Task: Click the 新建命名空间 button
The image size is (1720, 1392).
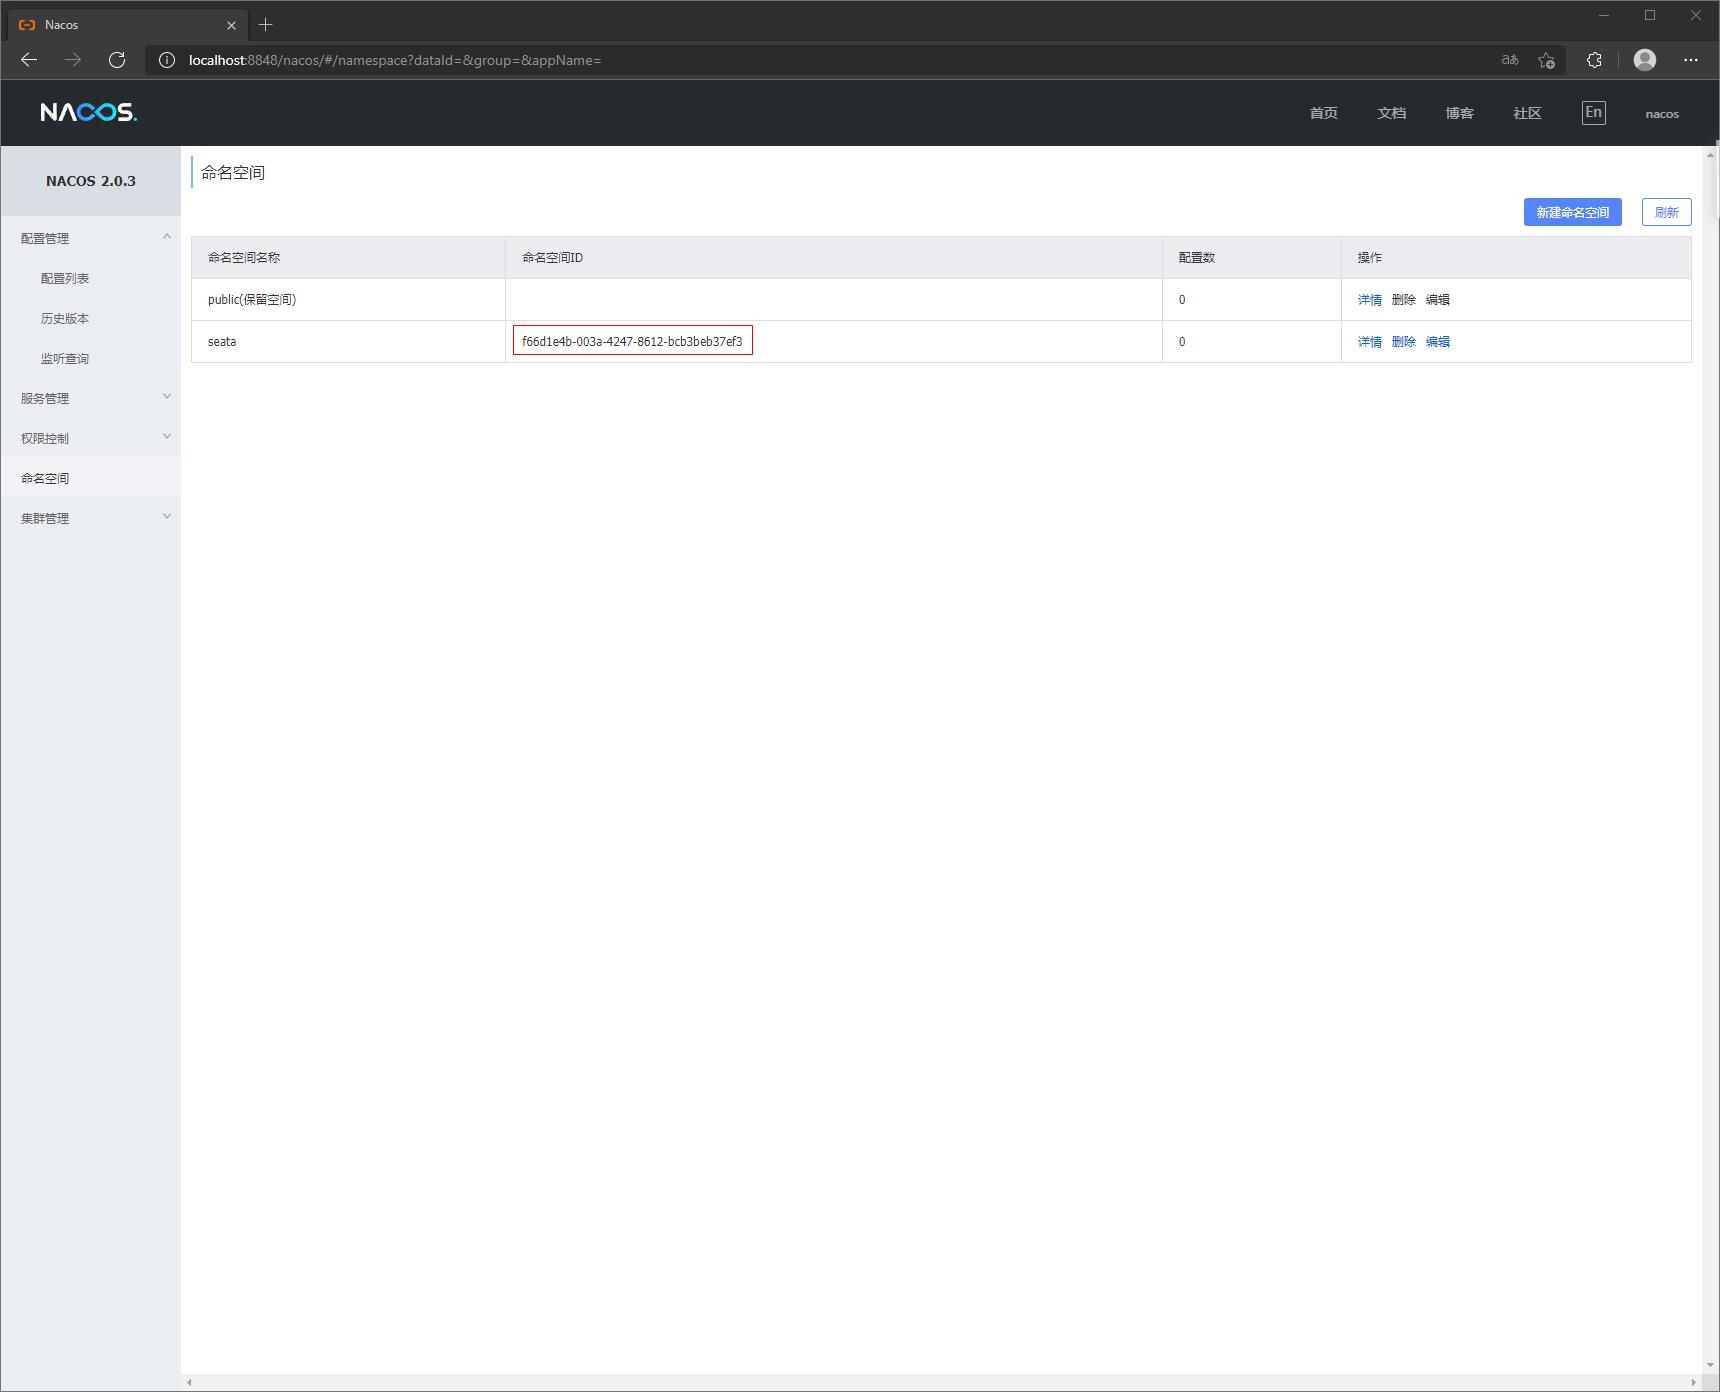Action: coord(1573,212)
